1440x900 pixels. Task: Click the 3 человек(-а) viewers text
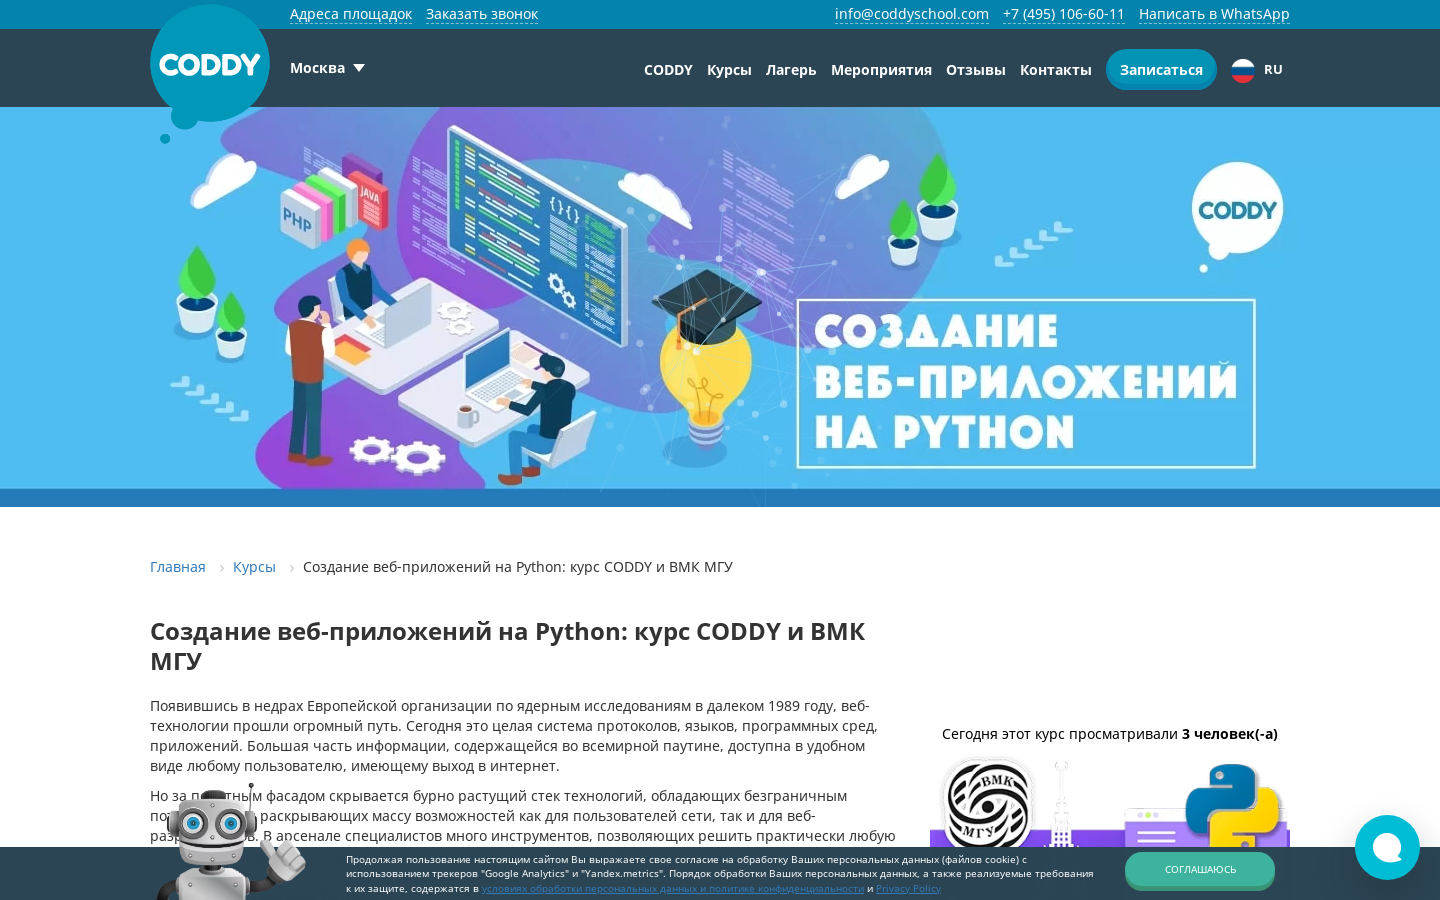pos(1230,734)
